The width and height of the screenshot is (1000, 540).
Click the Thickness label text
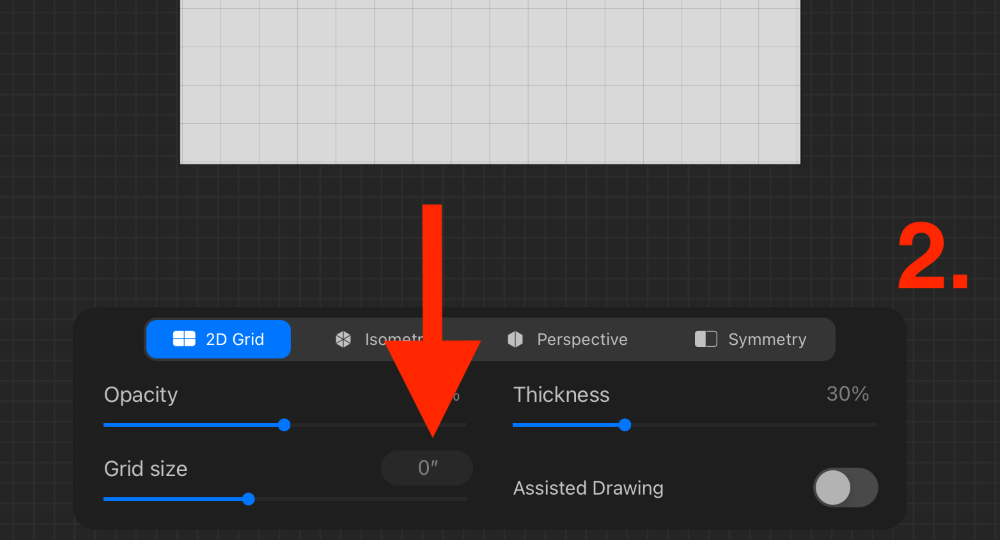pyautogui.click(x=561, y=394)
